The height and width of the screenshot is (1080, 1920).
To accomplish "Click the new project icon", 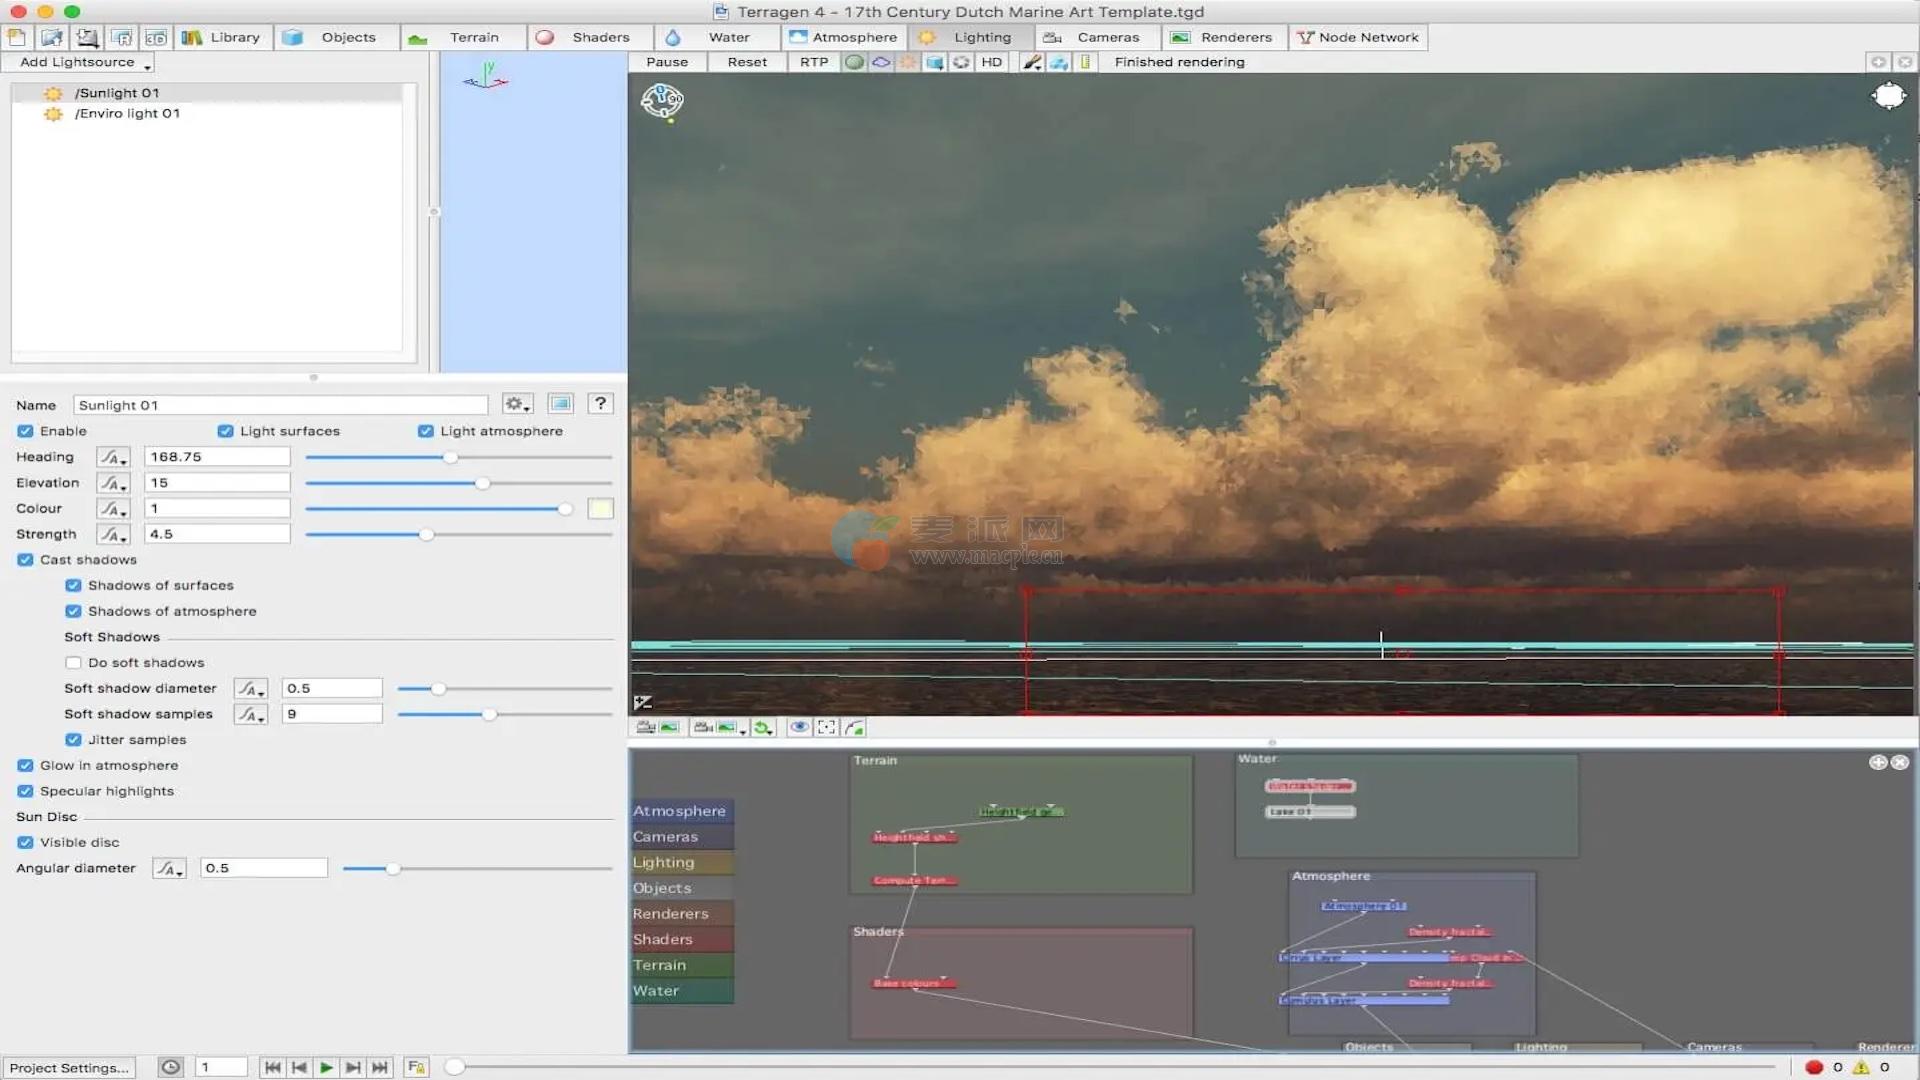I will (x=17, y=37).
